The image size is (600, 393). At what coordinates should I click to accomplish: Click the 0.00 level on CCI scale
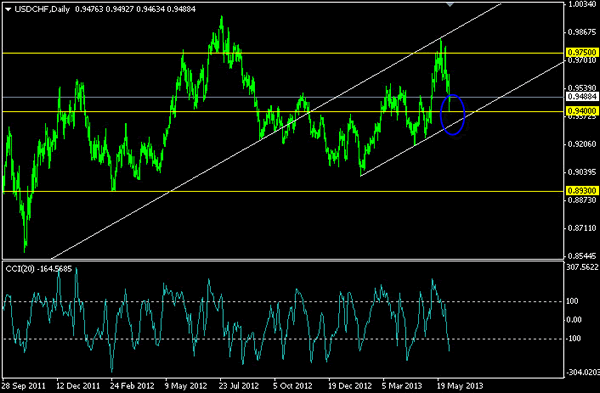tap(574, 320)
